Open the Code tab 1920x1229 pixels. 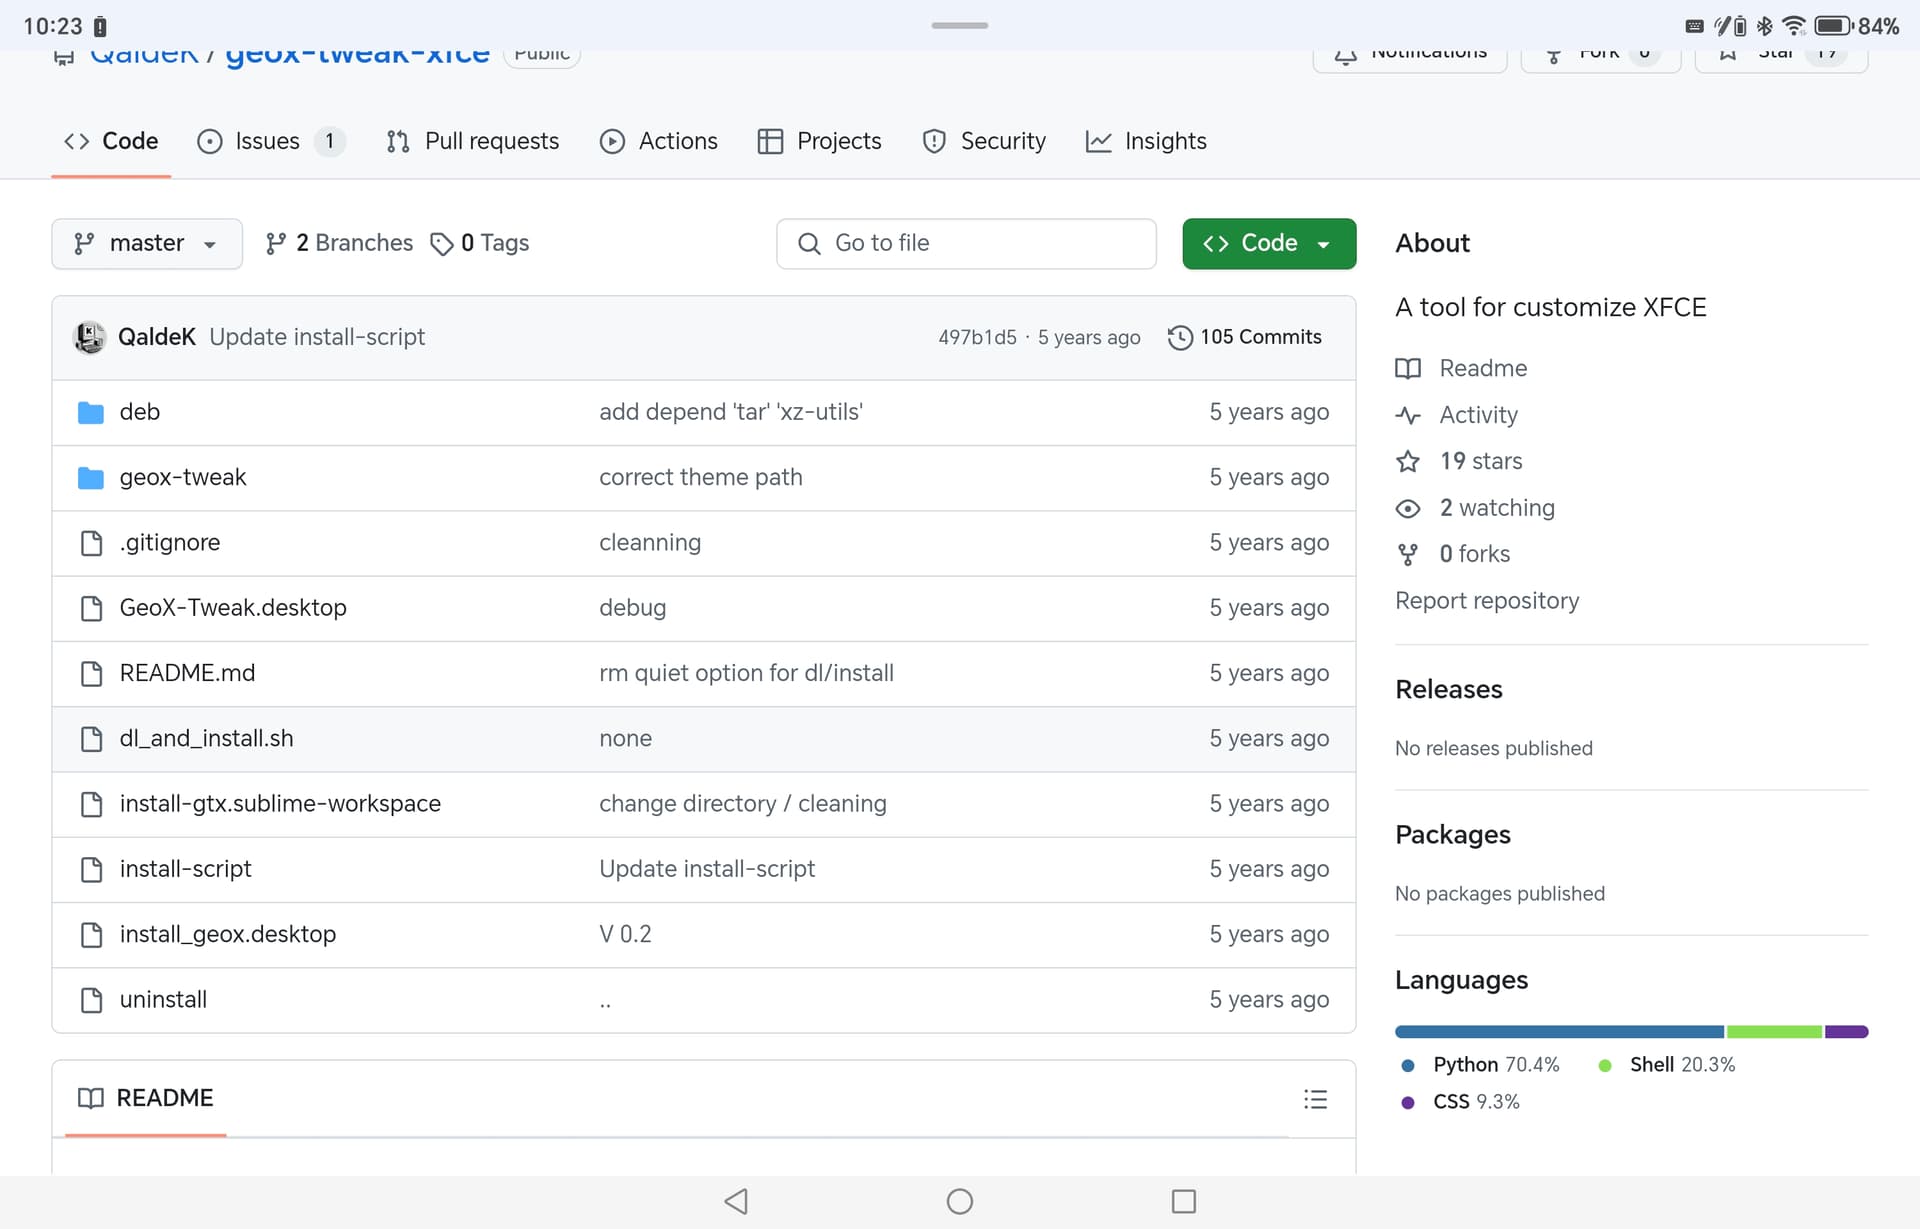tap(111, 141)
